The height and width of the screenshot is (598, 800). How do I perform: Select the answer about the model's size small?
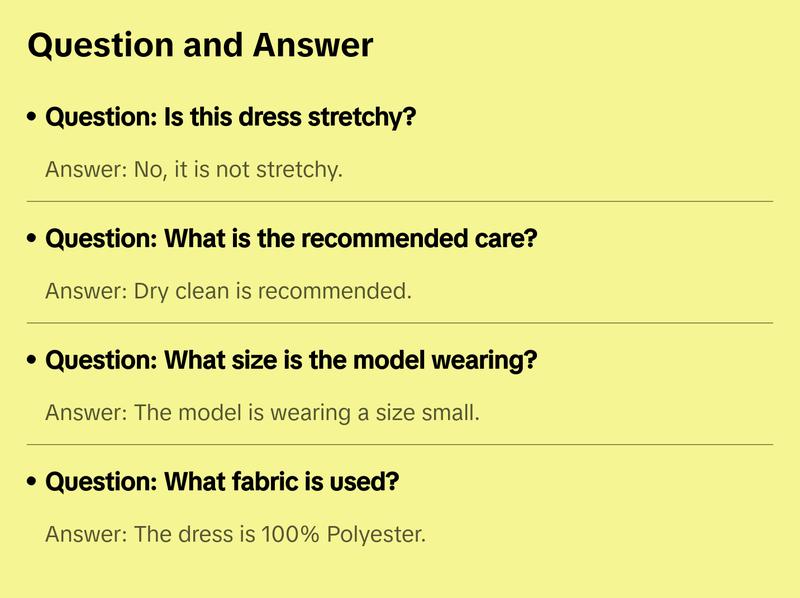(262, 413)
